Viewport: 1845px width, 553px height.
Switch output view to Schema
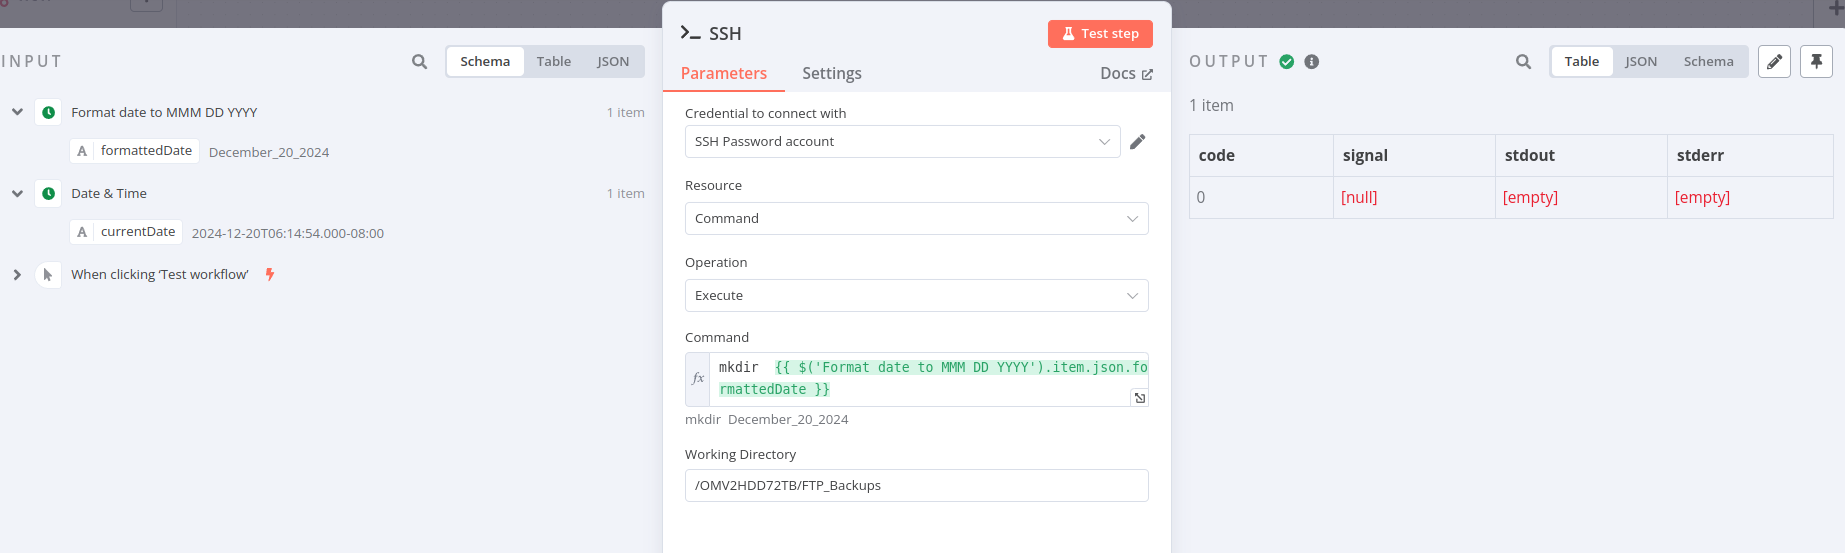1708,62
